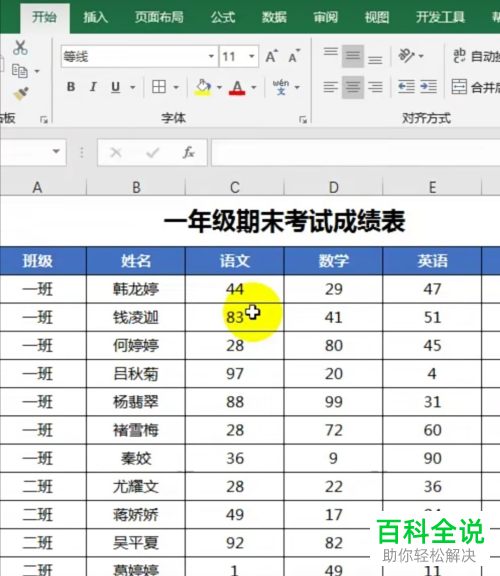This screenshot has height=576, width=500.
Task: Click the name cell 韩龙婷
Action: point(136,289)
